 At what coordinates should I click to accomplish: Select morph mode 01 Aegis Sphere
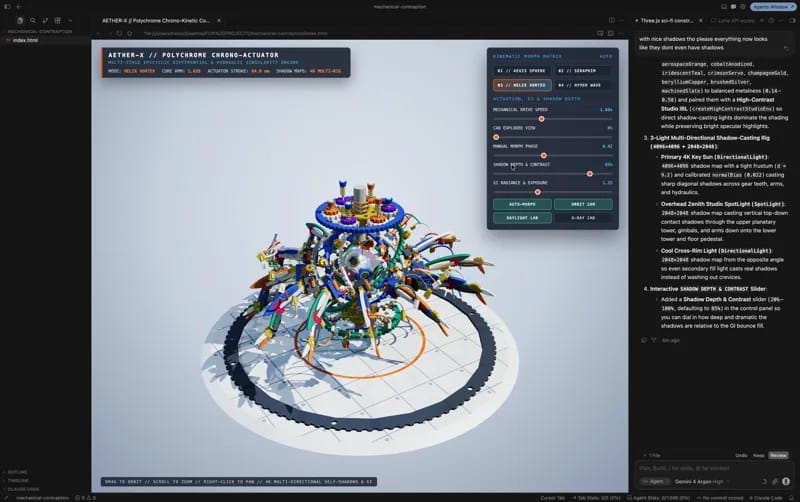[x=521, y=71]
